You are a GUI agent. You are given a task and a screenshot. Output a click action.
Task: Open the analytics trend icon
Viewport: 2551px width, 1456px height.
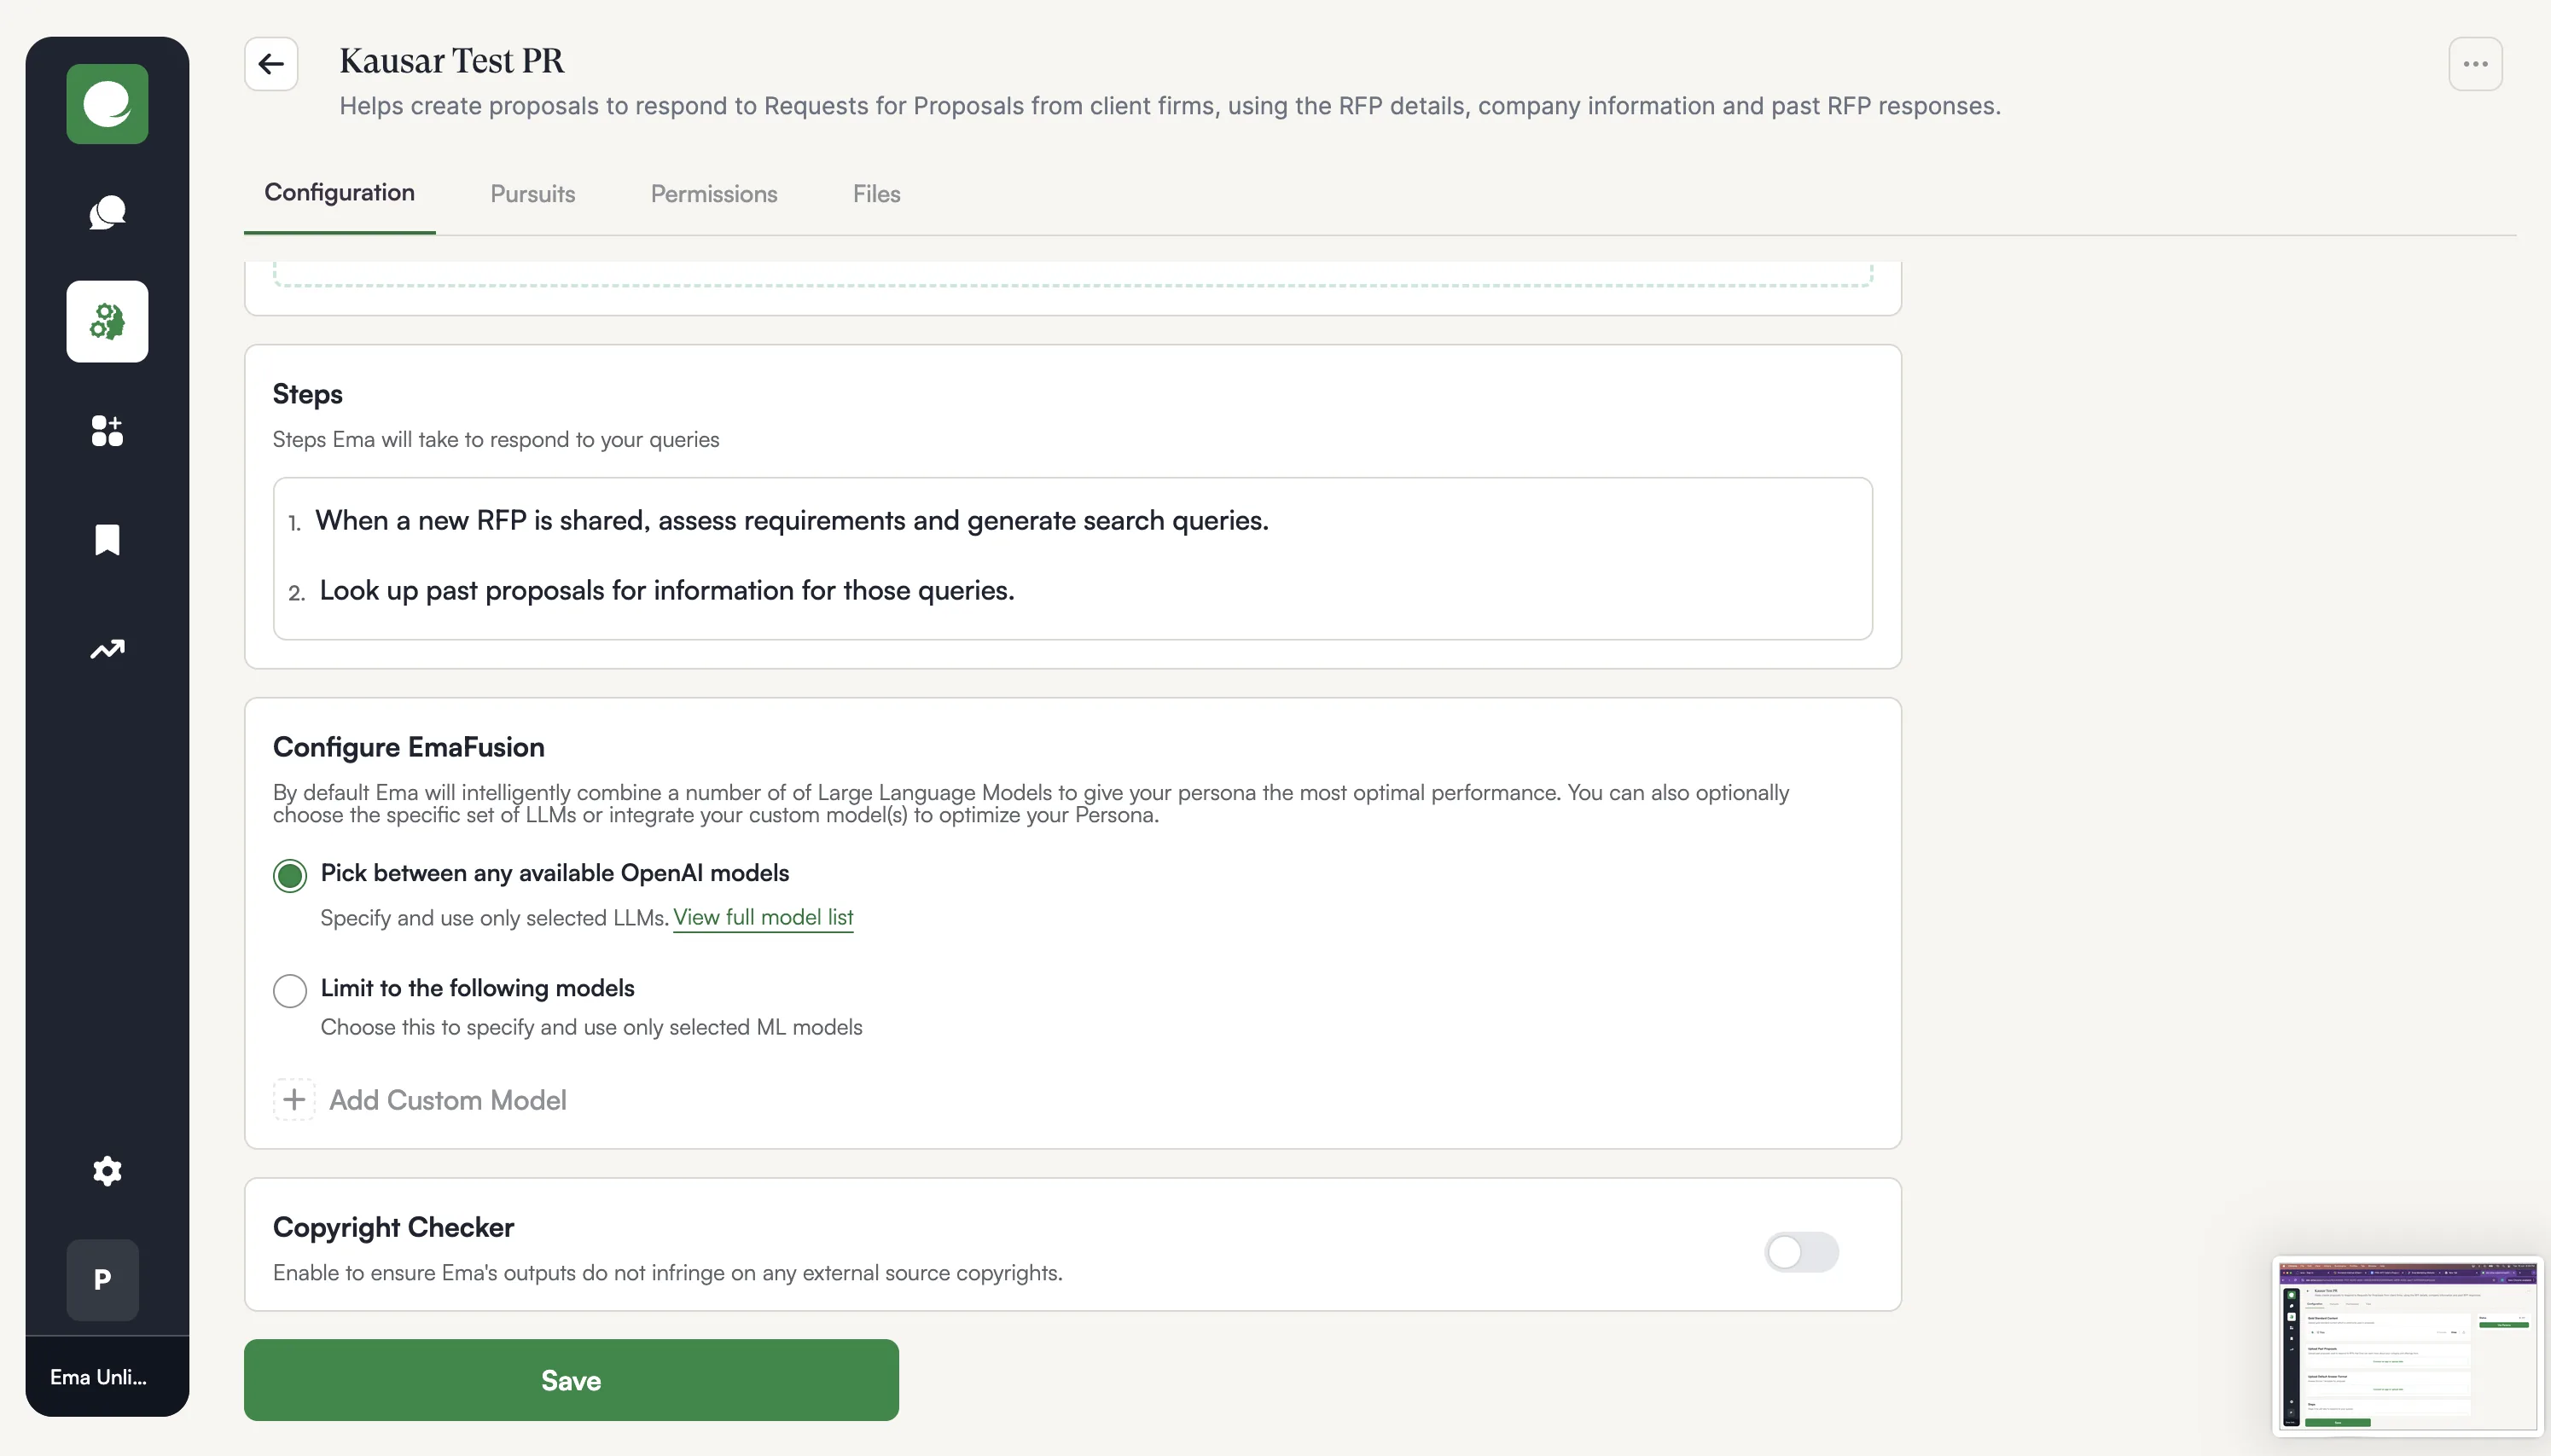click(107, 649)
